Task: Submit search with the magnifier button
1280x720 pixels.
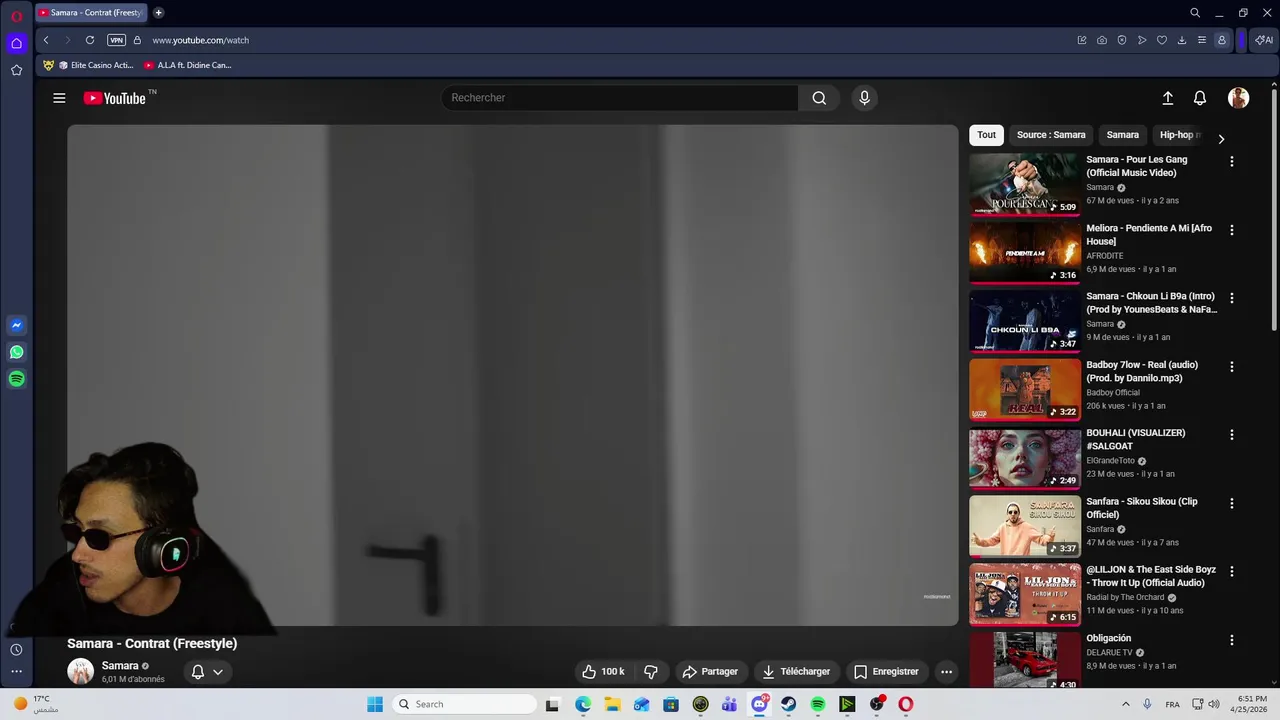Action: (x=819, y=98)
